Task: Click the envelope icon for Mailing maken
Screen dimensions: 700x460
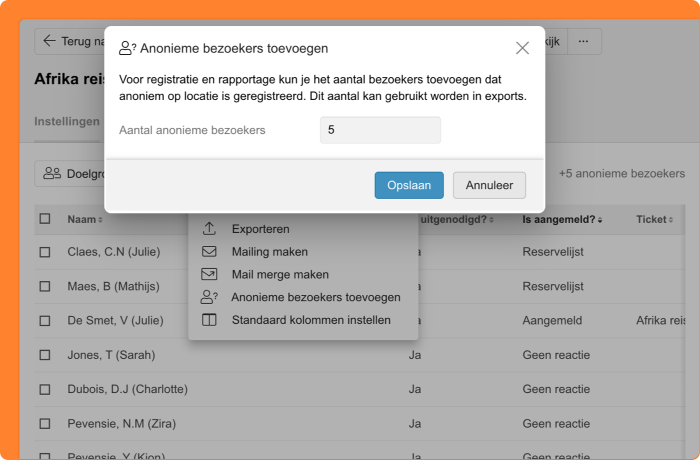Action: pos(209,251)
